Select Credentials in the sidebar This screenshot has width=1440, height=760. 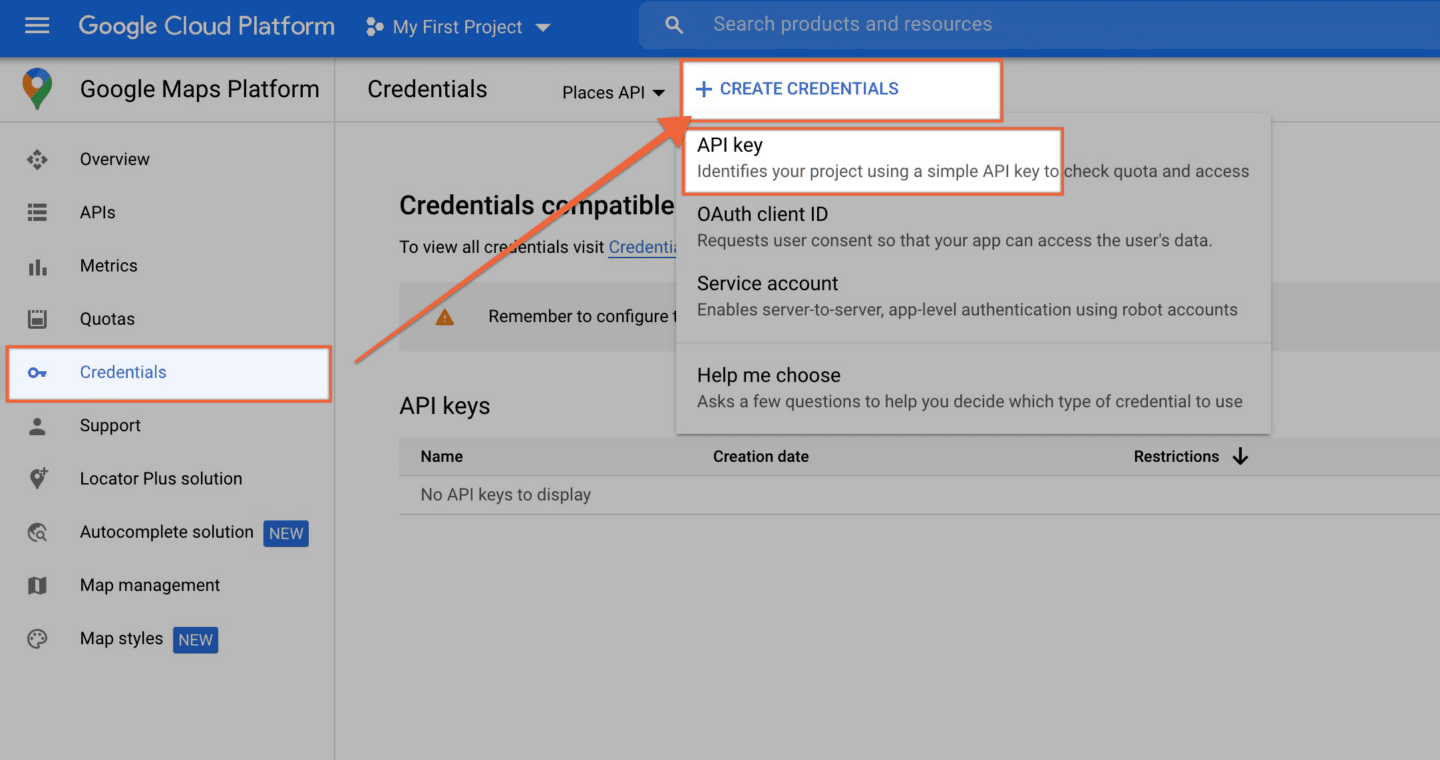coord(168,373)
